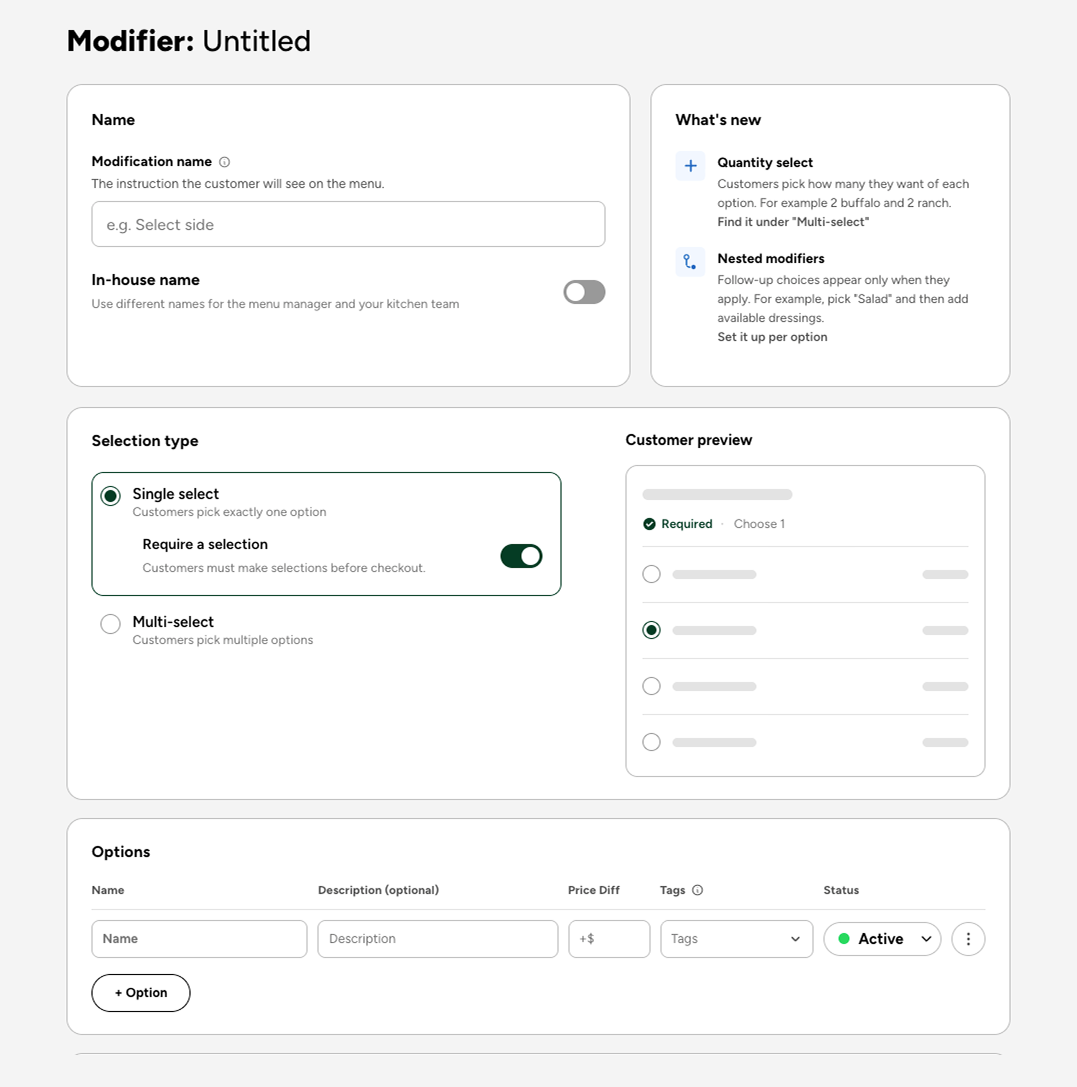
Task: Click the "Price Diff" column header
Action: pos(594,890)
